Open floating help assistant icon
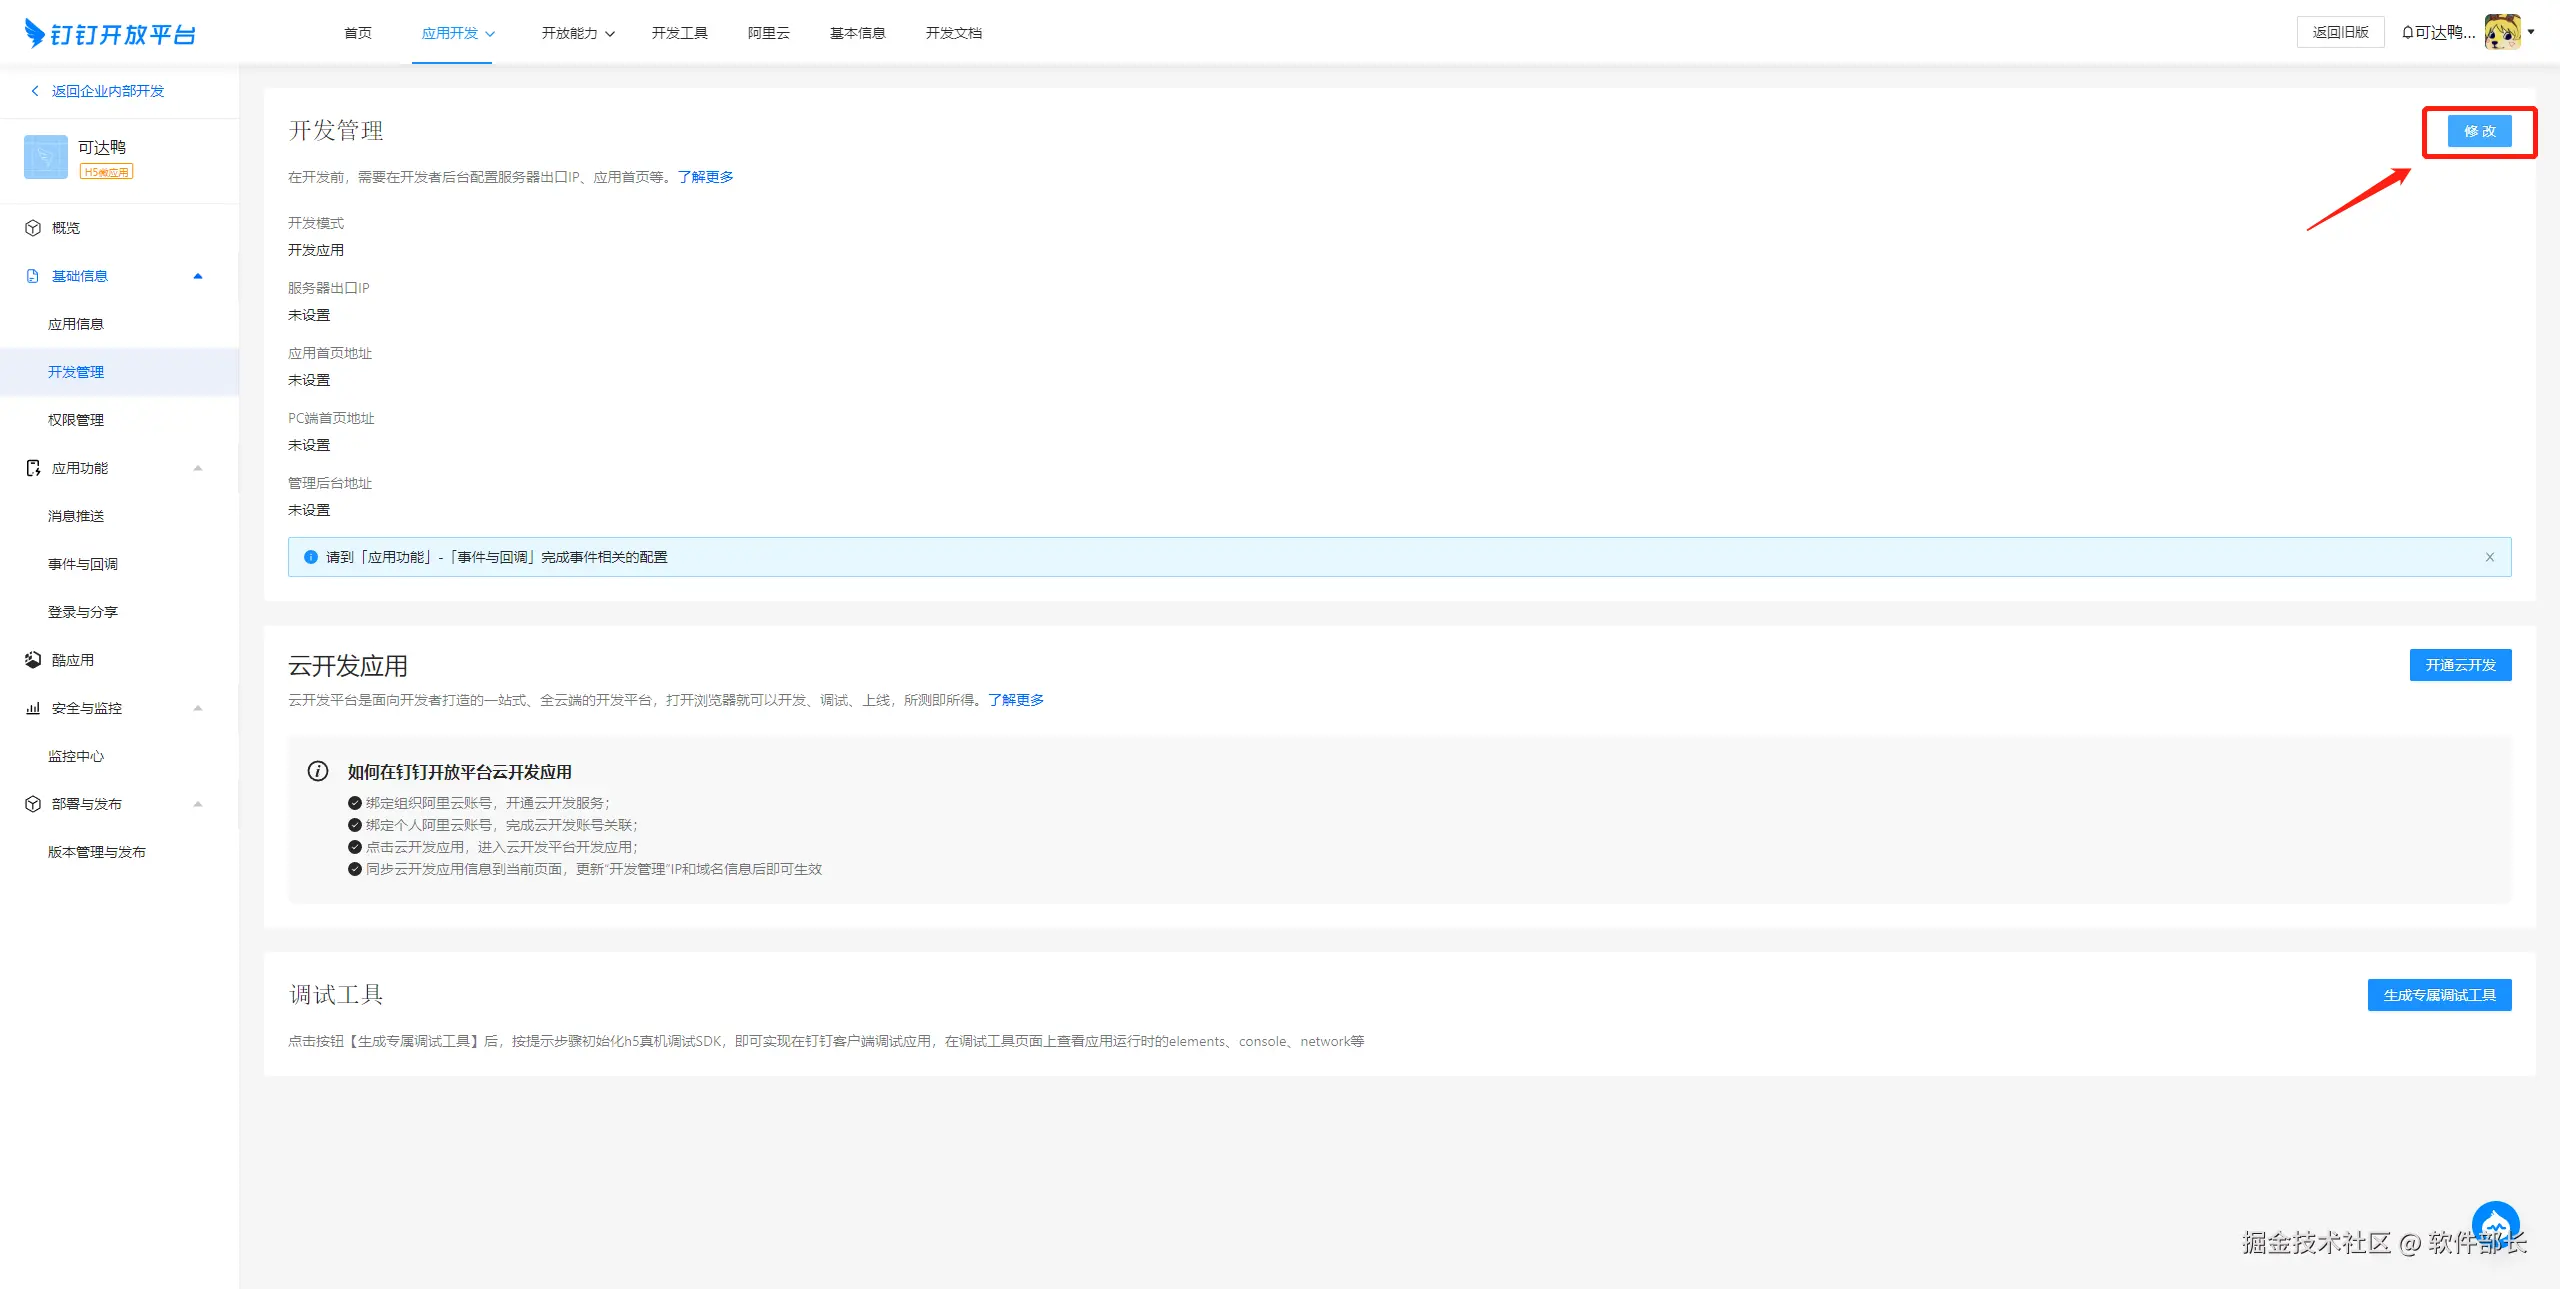Viewport: 2560px width, 1289px height. click(2495, 1224)
